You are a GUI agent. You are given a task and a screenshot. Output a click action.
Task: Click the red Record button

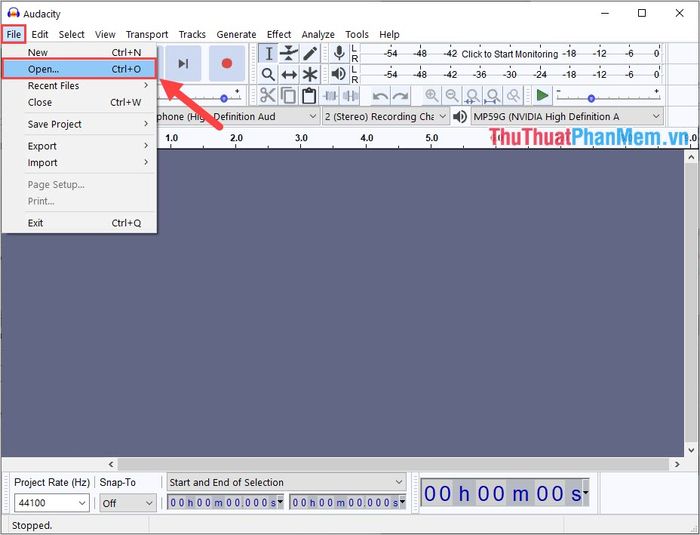(x=227, y=64)
